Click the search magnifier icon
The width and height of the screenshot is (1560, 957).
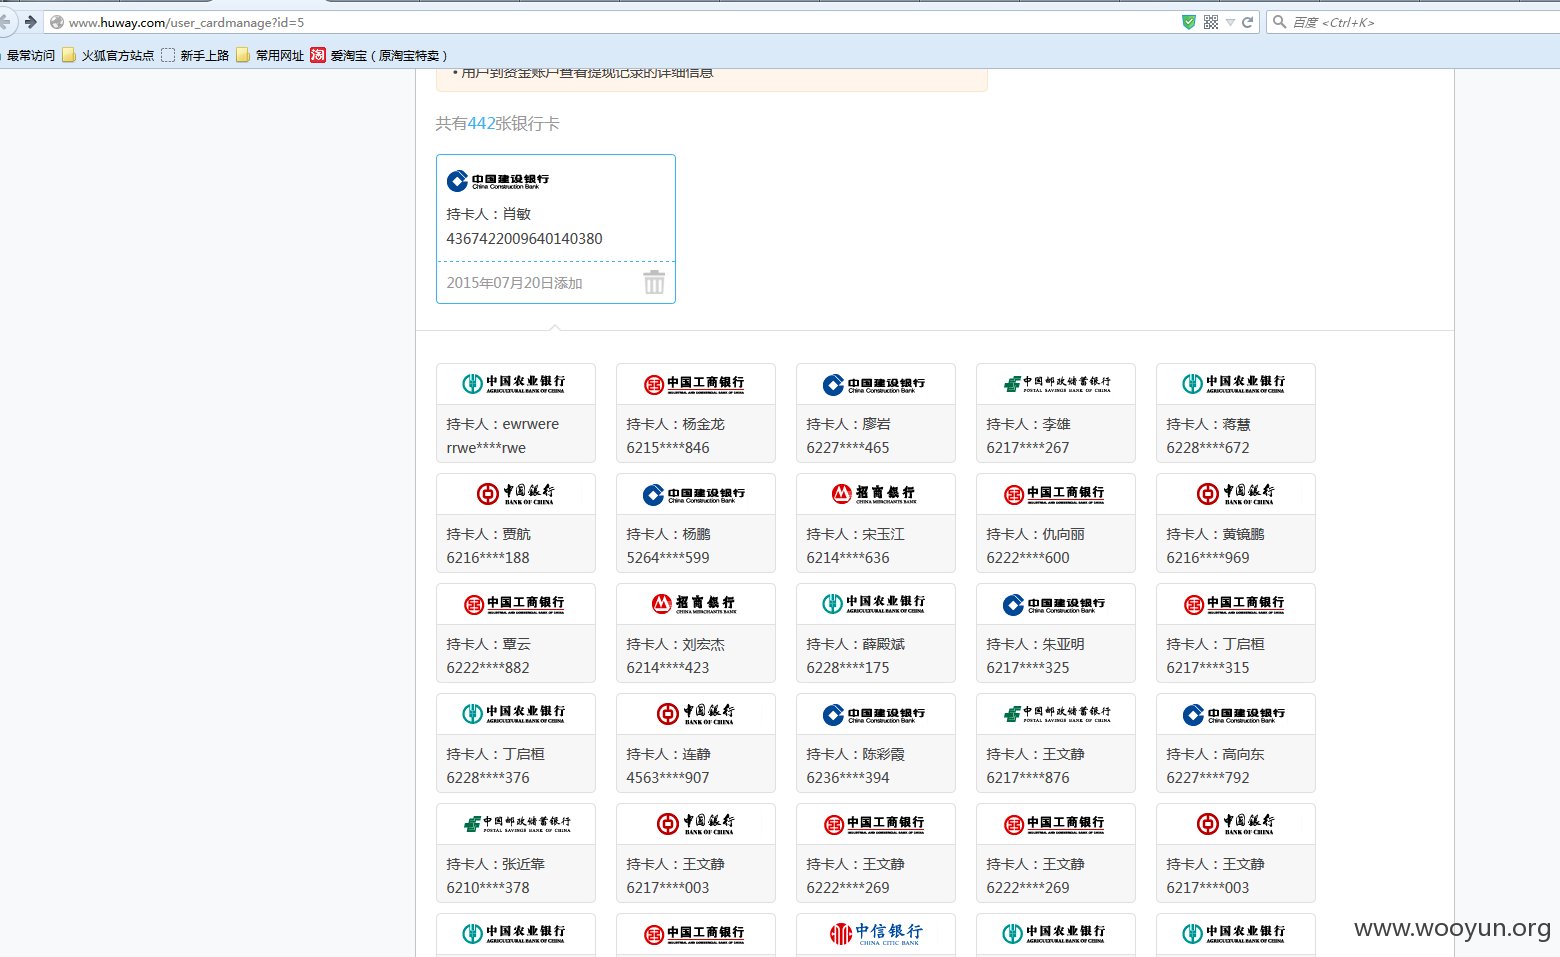click(x=1279, y=22)
